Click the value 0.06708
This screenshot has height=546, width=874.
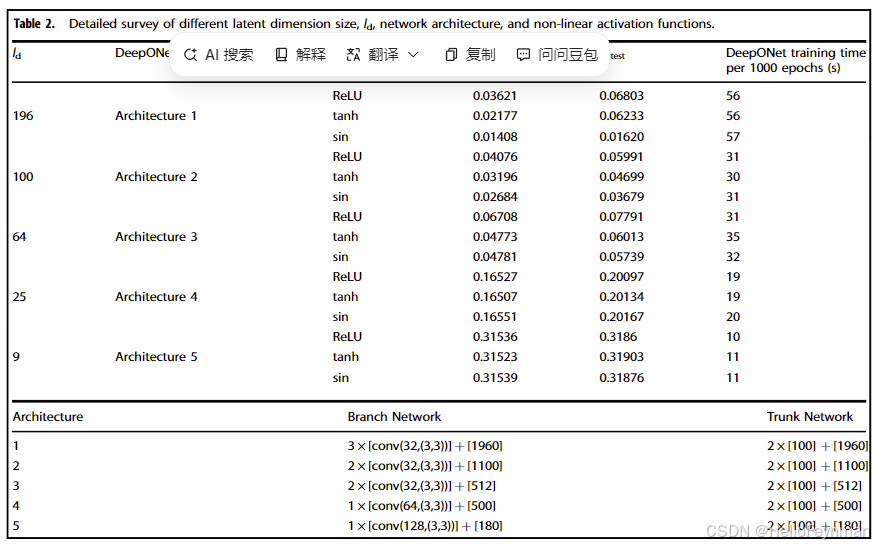tap(495, 217)
